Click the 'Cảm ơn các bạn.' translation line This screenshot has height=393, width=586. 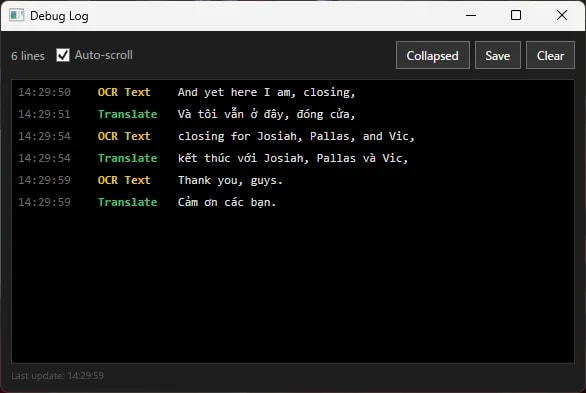pos(227,202)
